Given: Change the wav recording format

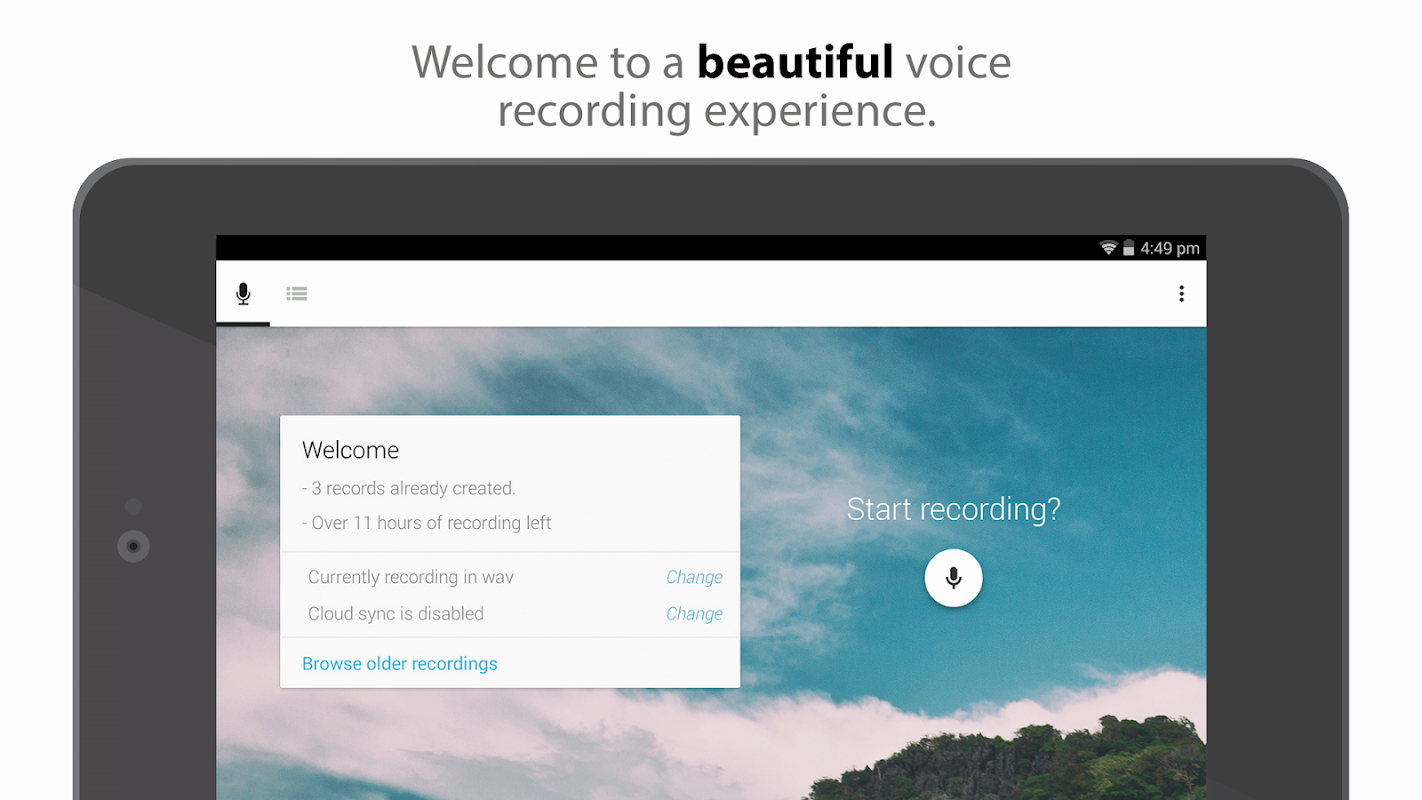Looking at the screenshot, I should point(694,577).
